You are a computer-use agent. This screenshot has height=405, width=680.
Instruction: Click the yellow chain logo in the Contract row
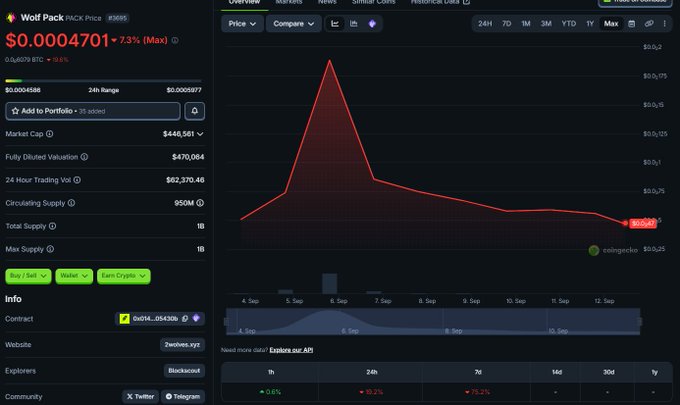(124, 319)
